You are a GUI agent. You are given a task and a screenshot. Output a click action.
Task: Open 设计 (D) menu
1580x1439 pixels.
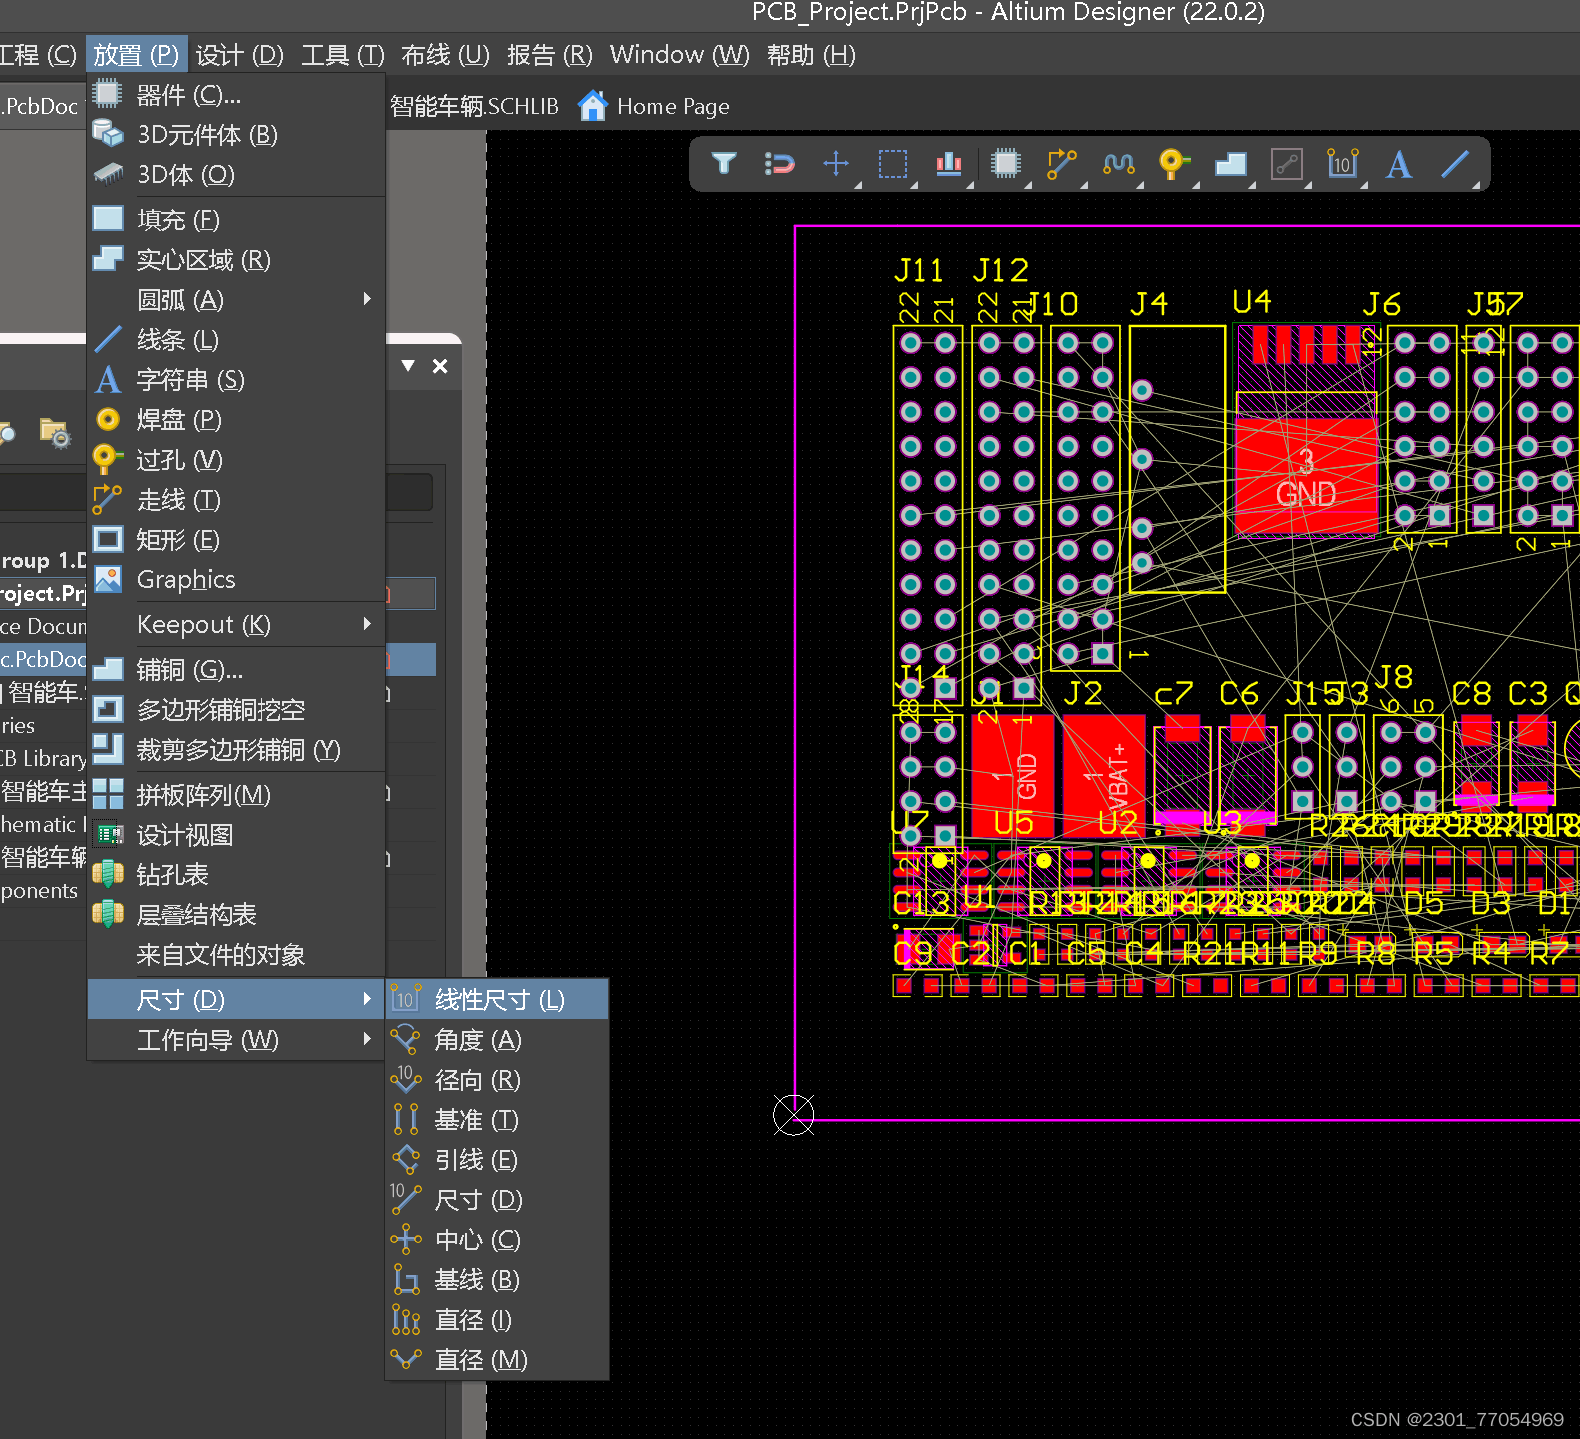point(240,55)
